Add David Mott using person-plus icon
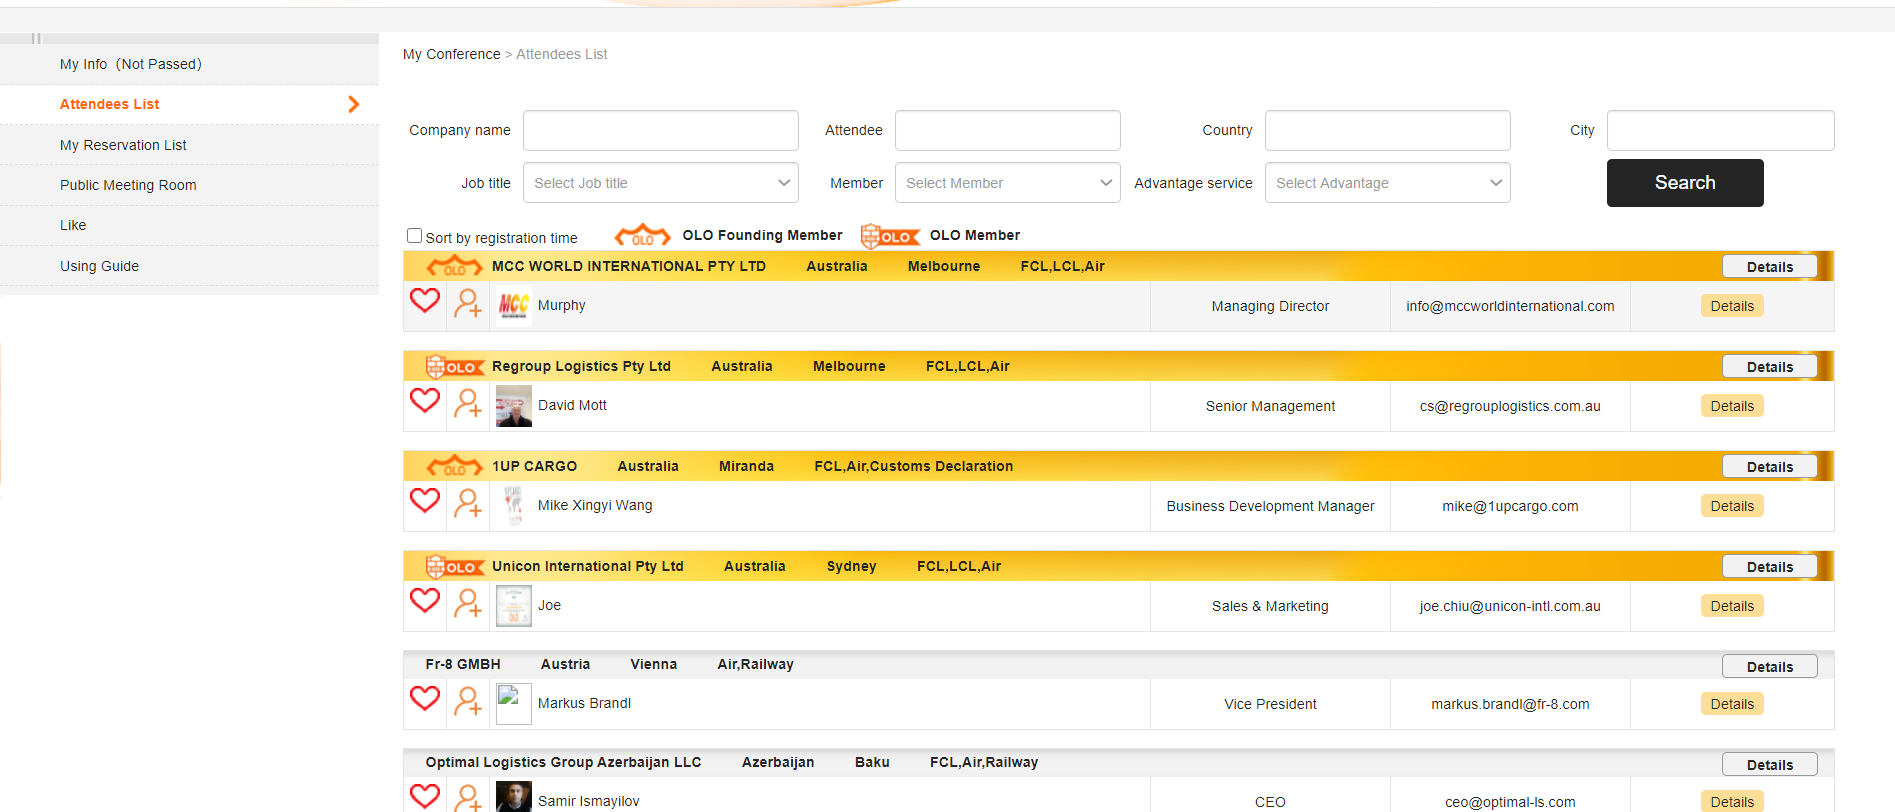This screenshot has height=812, width=1895. [468, 403]
